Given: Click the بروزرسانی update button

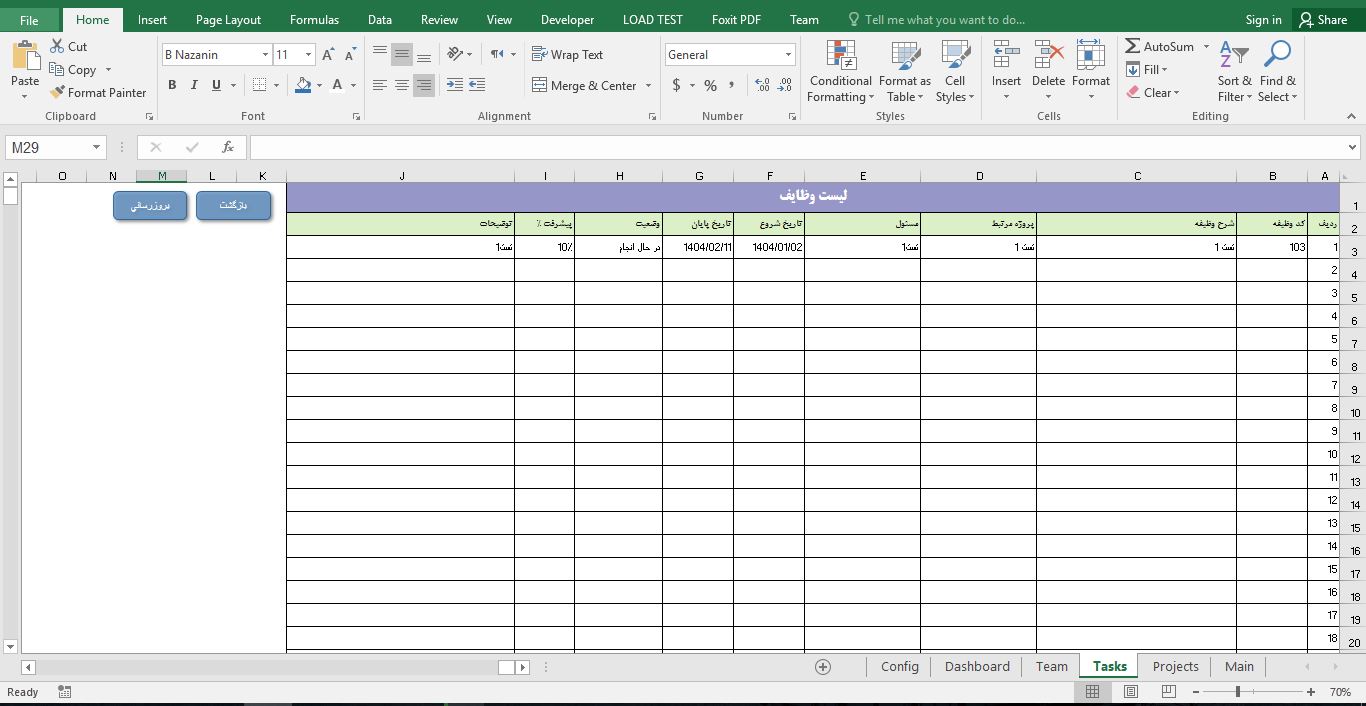Looking at the screenshot, I should (x=150, y=206).
